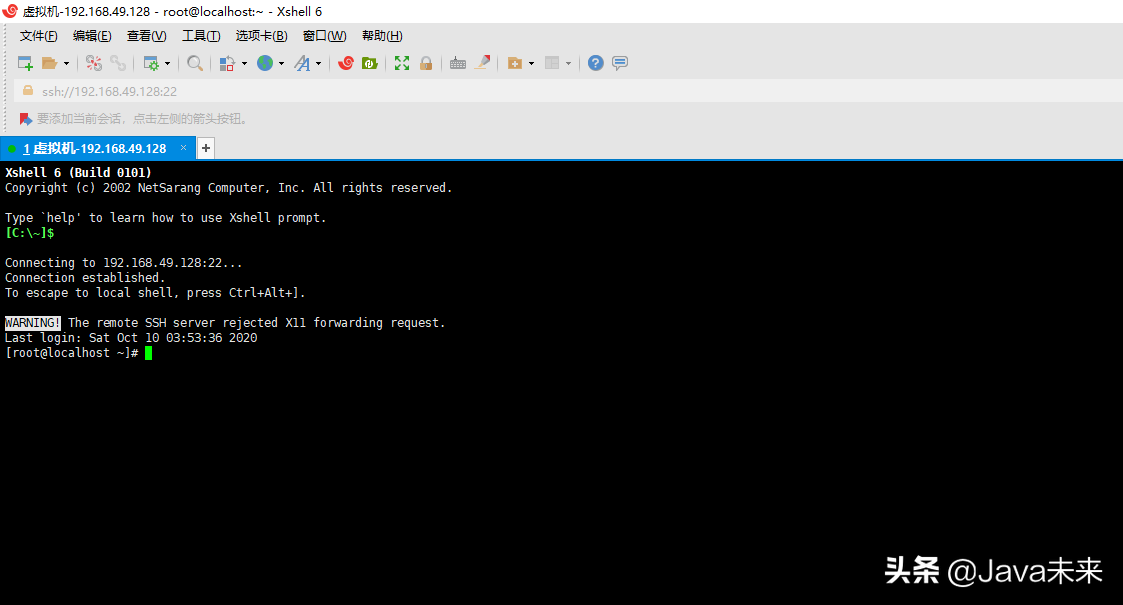This screenshot has height=605, width=1123.
Task: Click the Xshell icon in the title bar
Action: tap(10, 11)
